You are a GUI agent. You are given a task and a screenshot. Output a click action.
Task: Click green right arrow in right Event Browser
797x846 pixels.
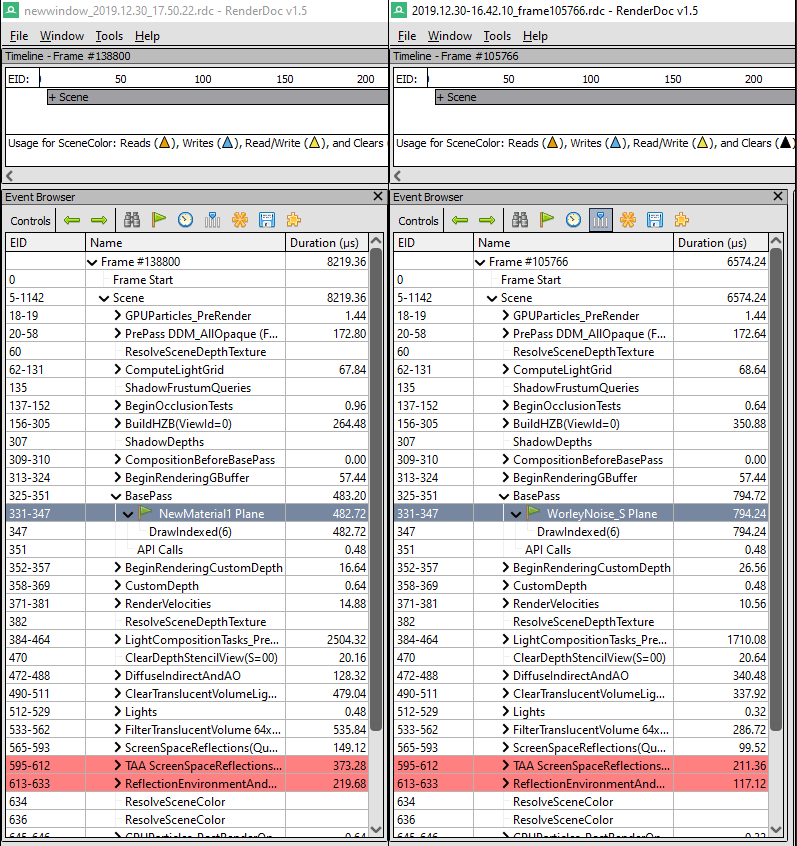[487, 220]
